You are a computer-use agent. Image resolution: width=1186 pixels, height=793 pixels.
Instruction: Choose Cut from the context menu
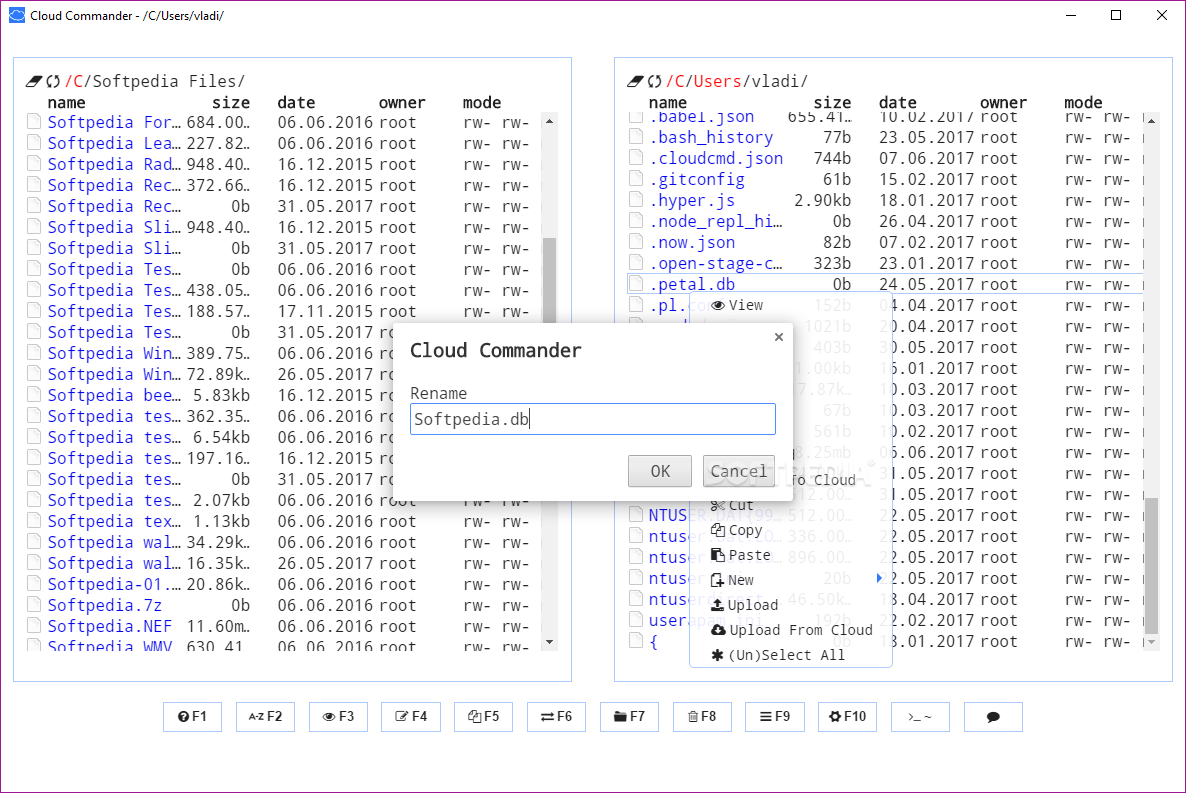coord(732,505)
